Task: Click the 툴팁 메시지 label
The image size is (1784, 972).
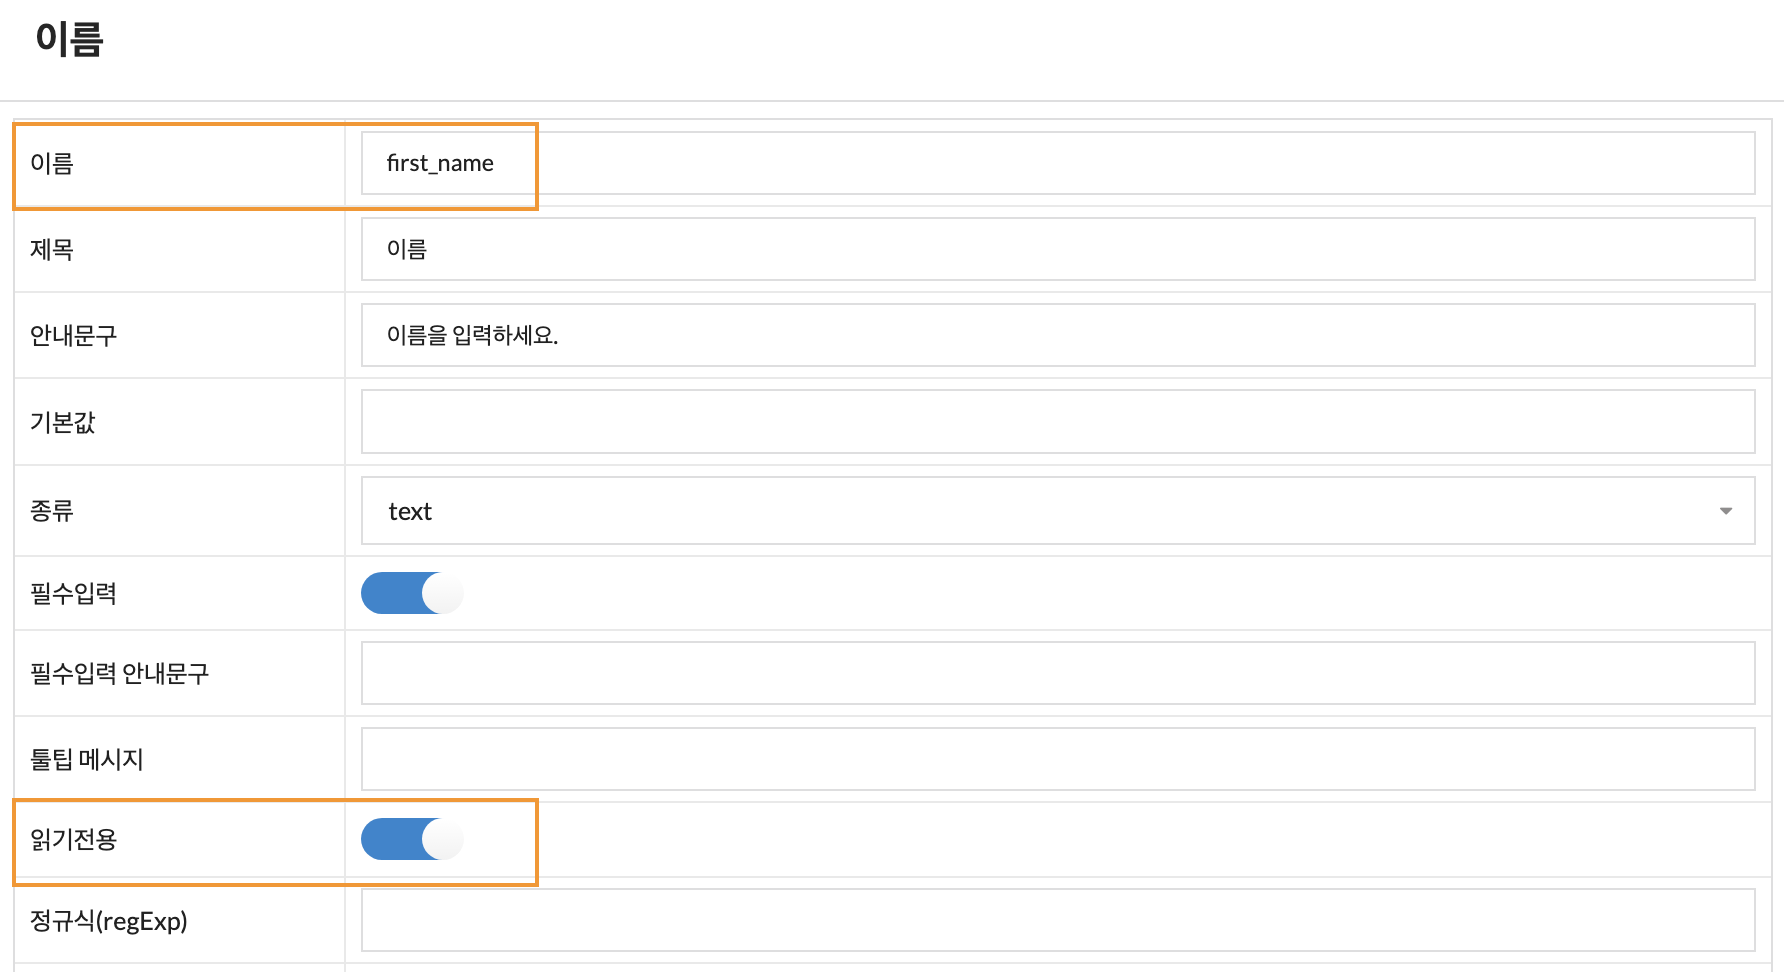Action: (x=87, y=759)
